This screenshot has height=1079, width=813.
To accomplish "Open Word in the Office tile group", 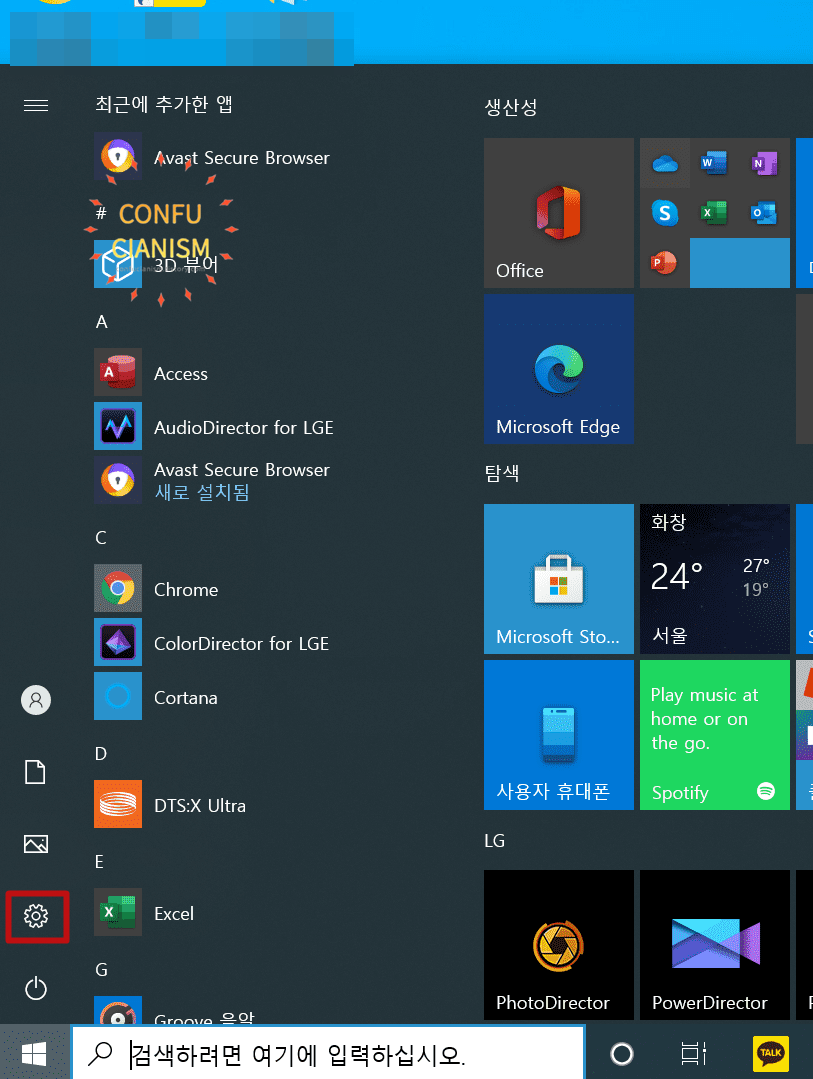I will (x=715, y=163).
